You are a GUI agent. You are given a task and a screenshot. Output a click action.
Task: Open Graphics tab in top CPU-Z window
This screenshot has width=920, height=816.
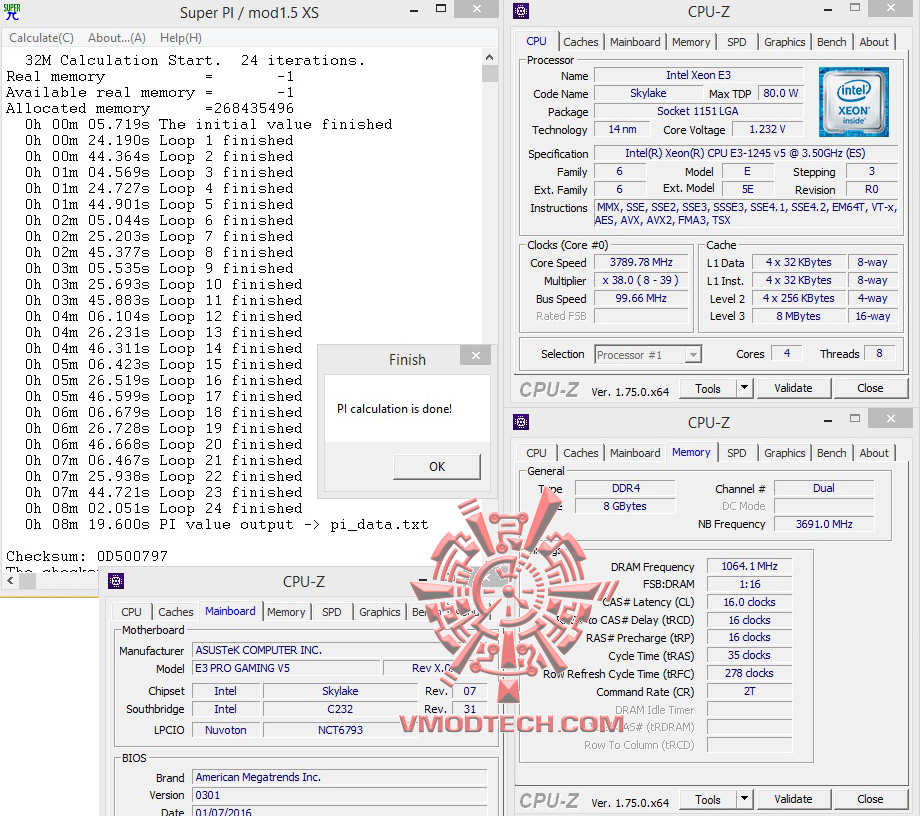[x=784, y=42]
